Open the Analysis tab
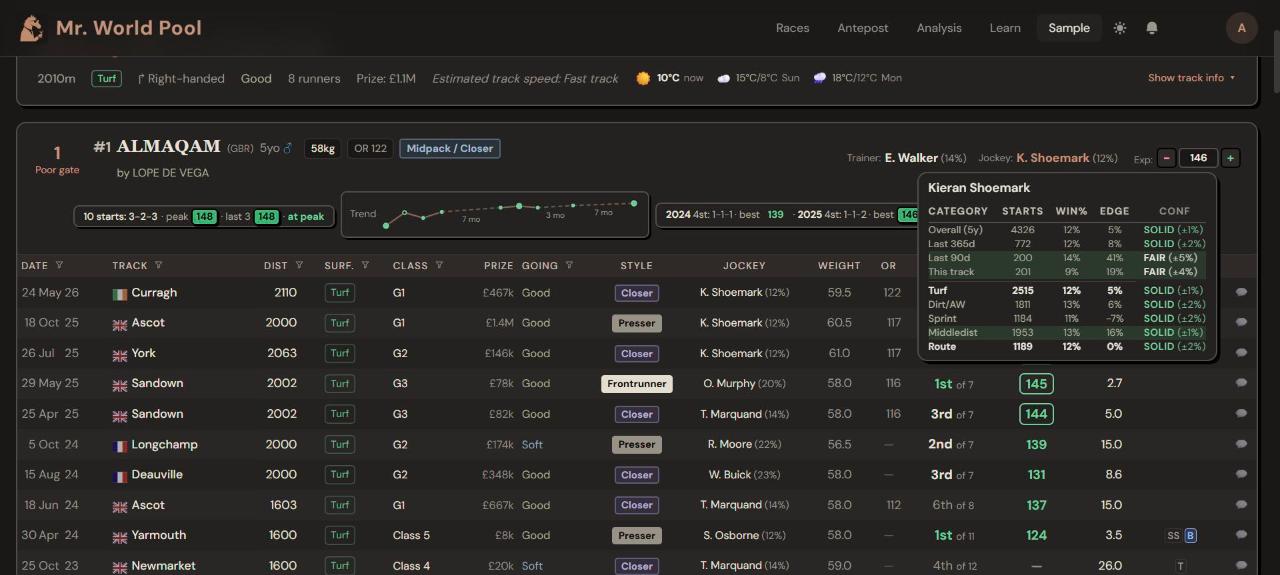The image size is (1280, 575). click(x=939, y=28)
